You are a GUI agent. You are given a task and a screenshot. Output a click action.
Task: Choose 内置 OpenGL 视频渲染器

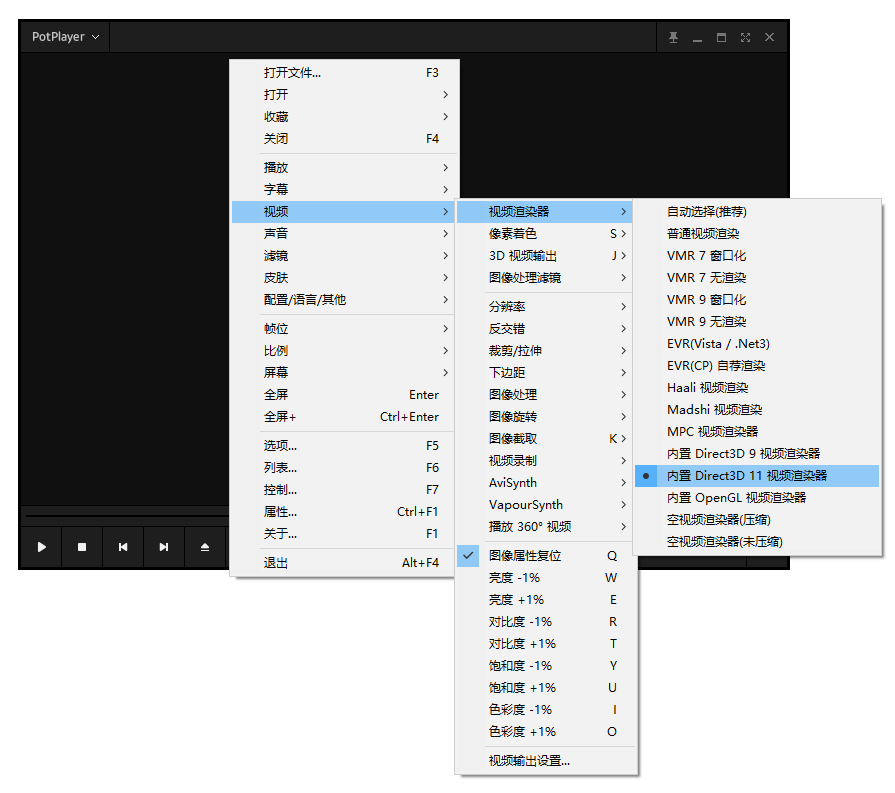click(x=757, y=498)
